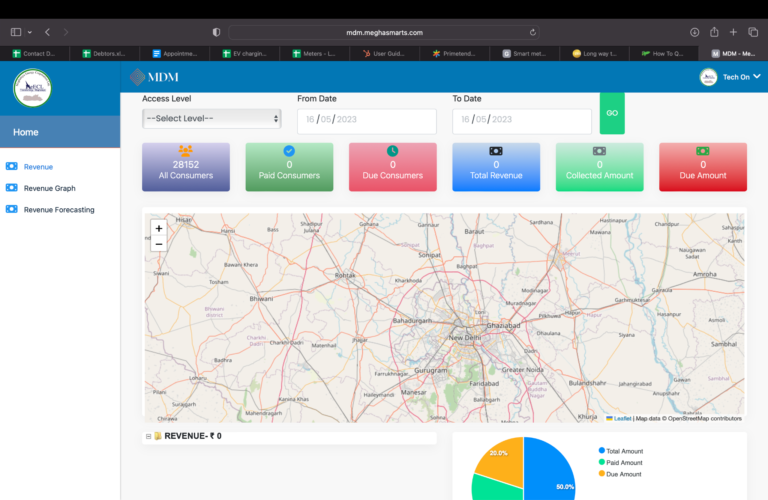Zoom in on the map
768x500 pixels.
(x=159, y=228)
